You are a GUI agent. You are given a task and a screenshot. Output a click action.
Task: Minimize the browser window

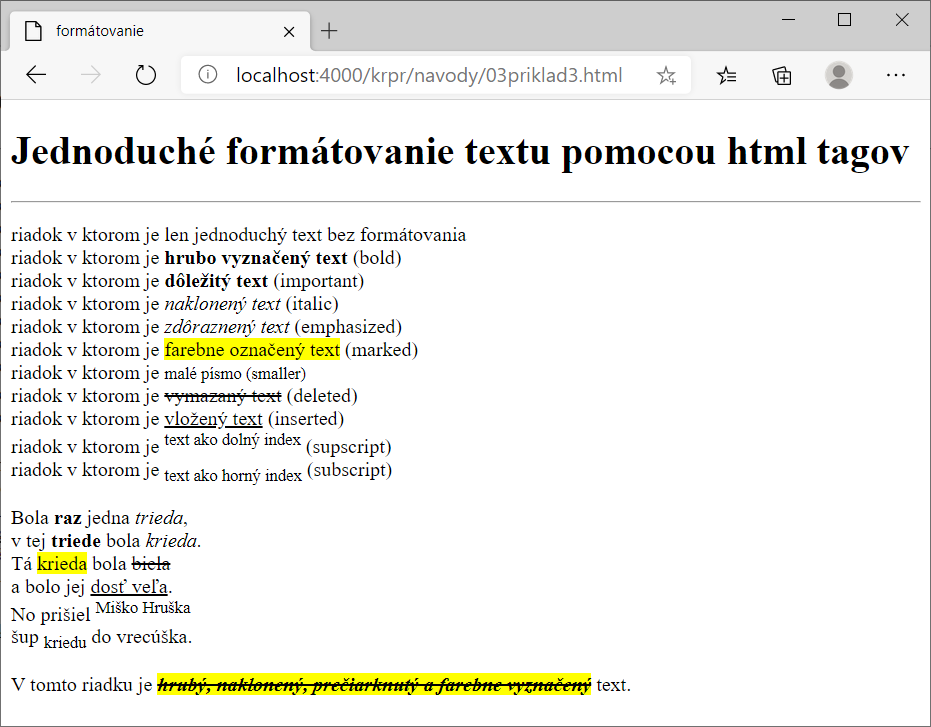pyautogui.click(x=788, y=20)
